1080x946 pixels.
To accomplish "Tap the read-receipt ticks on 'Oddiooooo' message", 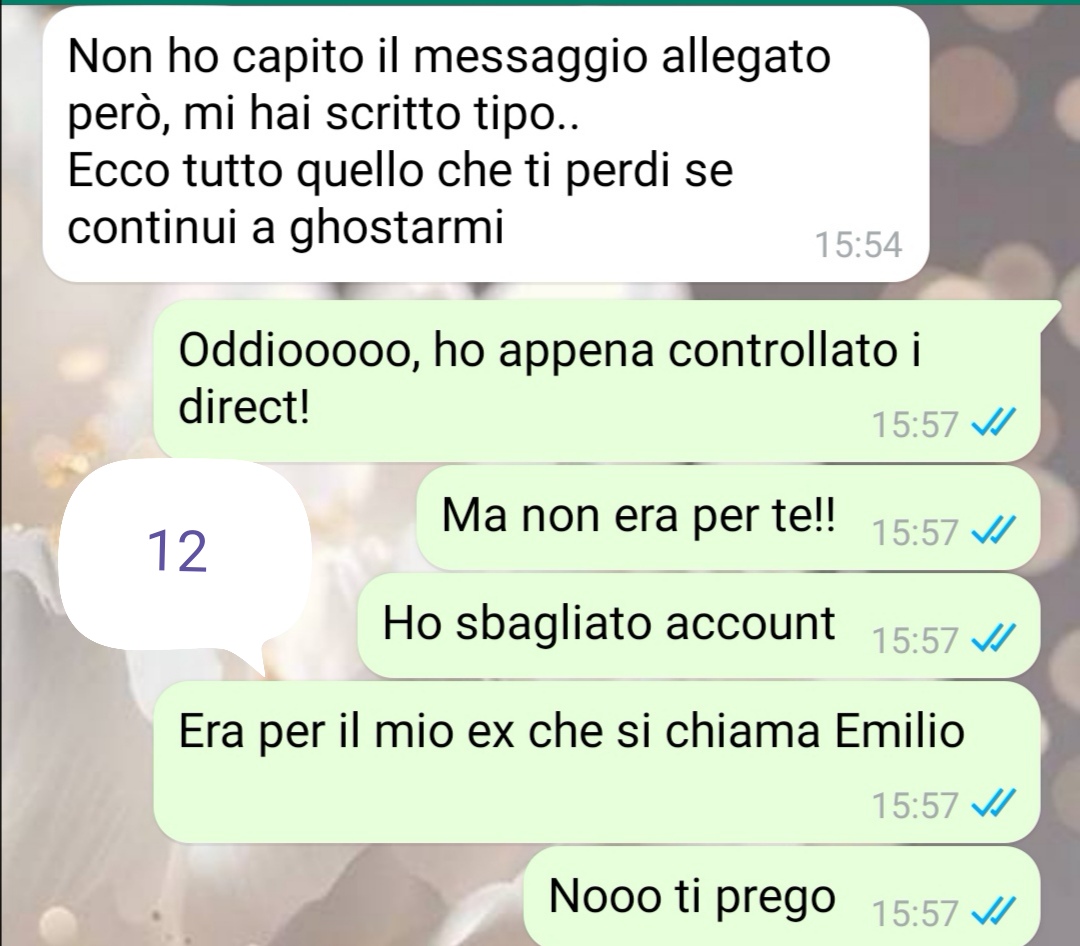I will [x=993, y=424].
